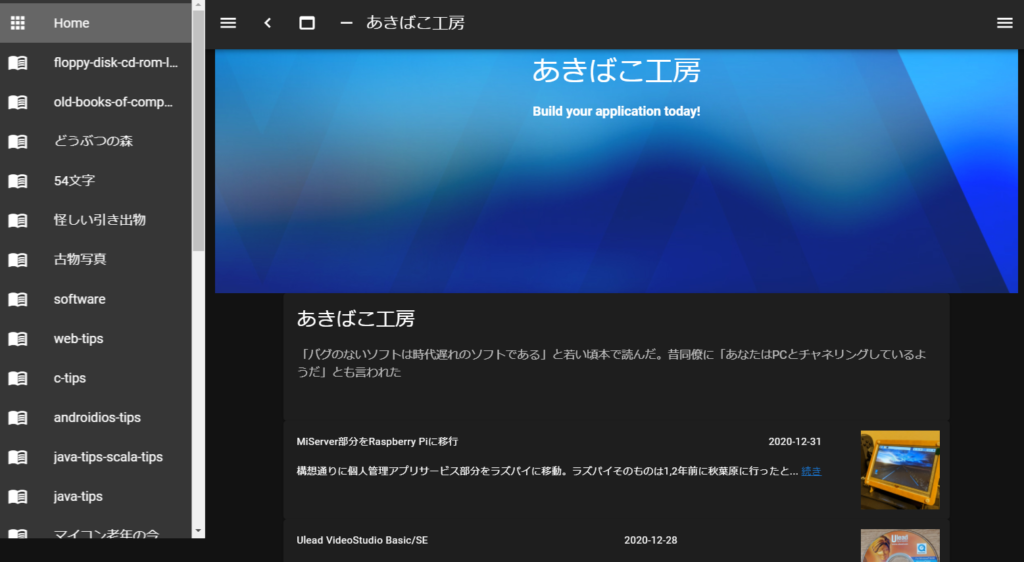This screenshot has height=562, width=1024.
Task: Click the sidebar scrollbar up arrow
Action: [x=198, y=7]
